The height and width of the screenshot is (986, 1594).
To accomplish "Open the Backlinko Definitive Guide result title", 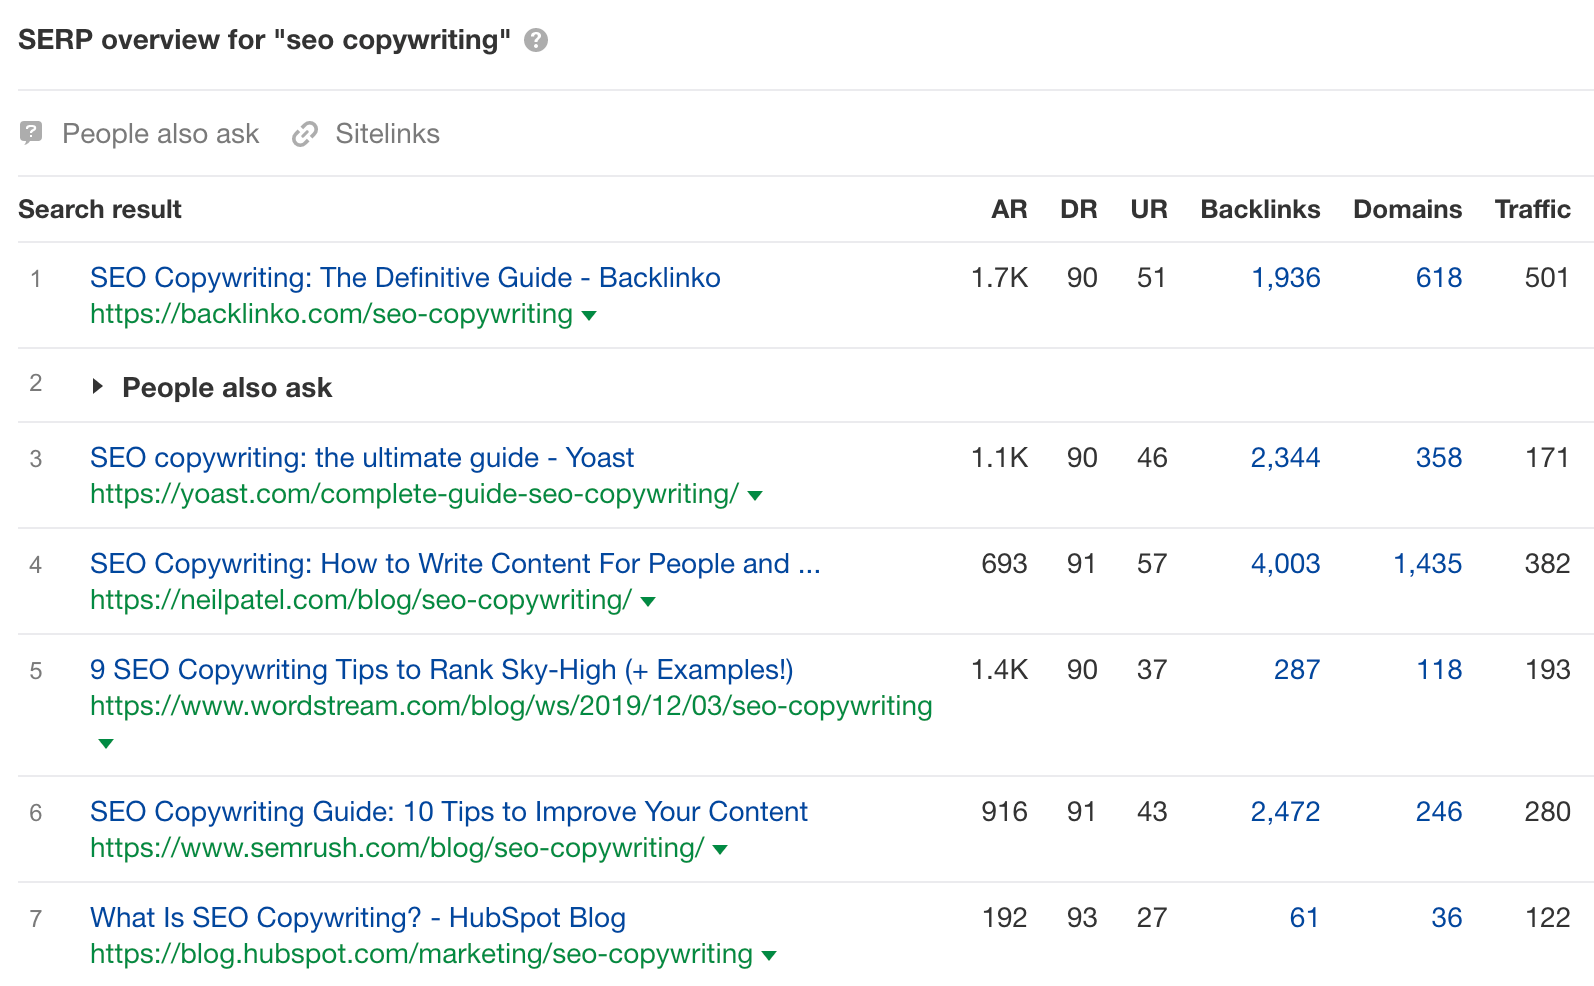I will point(405,277).
